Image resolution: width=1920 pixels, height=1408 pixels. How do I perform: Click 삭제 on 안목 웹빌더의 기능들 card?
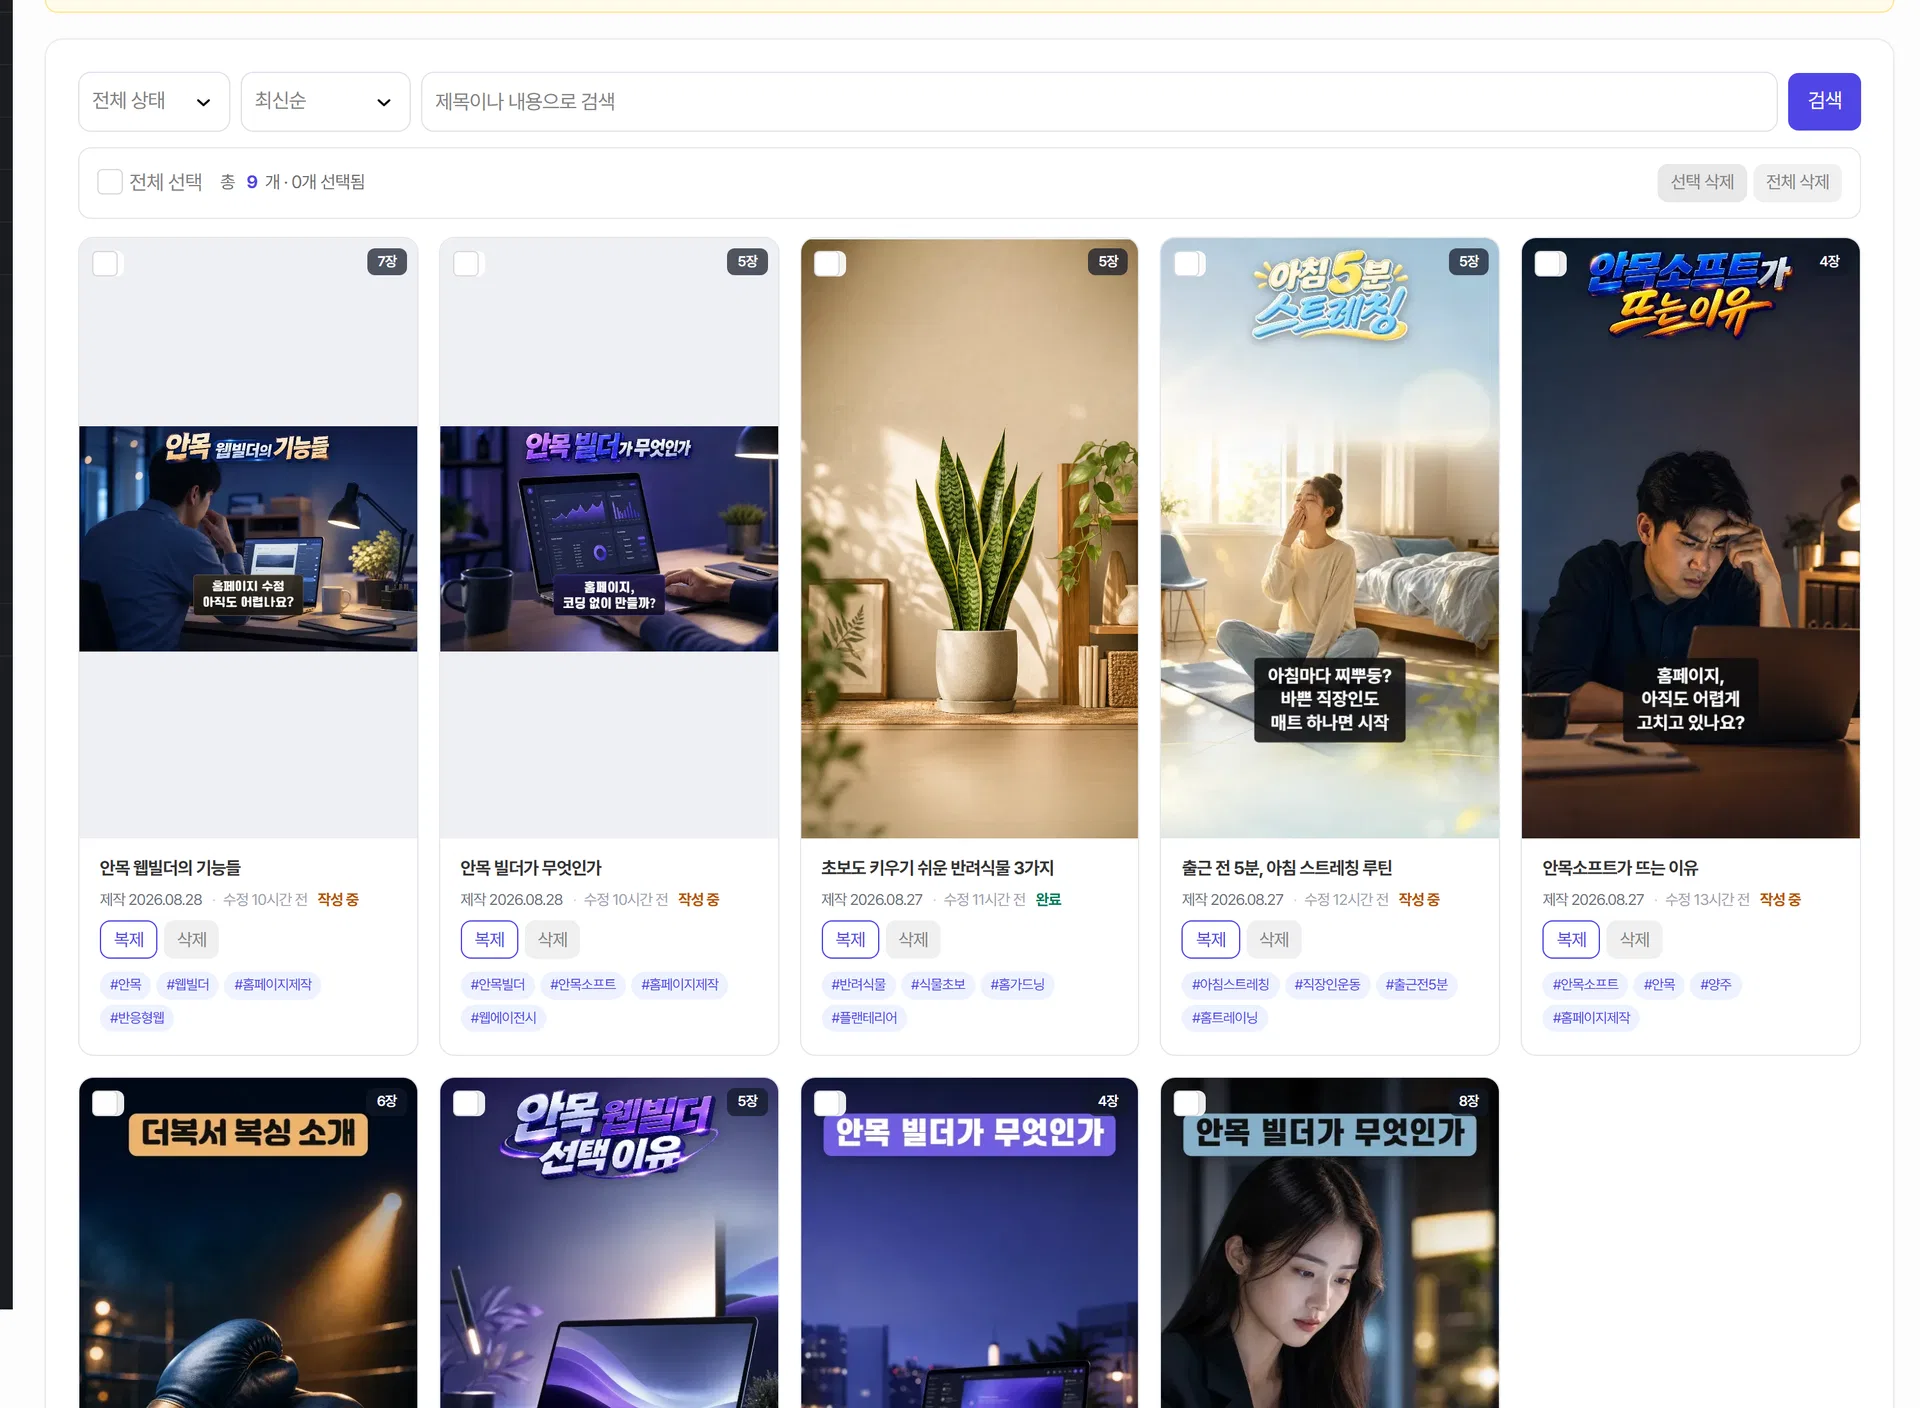[x=191, y=940]
